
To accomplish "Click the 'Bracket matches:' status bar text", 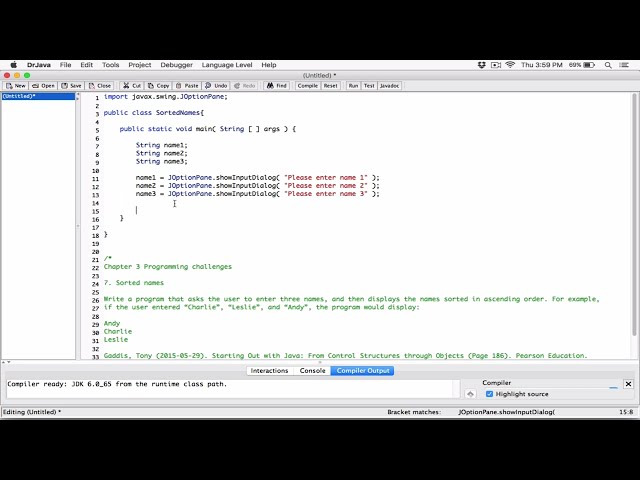I will click(414, 412).
